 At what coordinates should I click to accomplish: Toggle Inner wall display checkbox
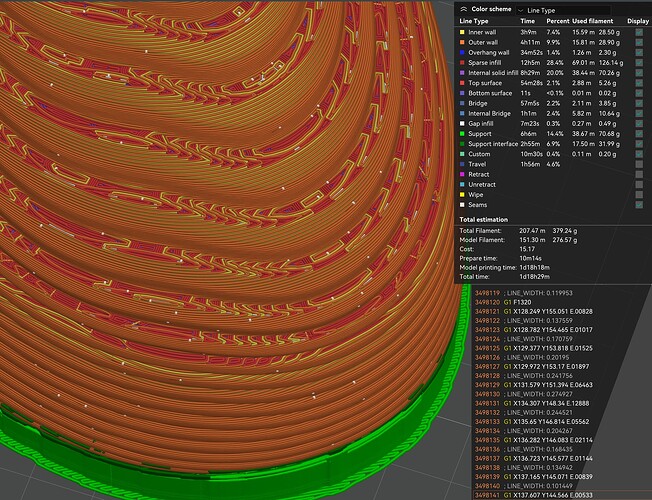point(639,32)
